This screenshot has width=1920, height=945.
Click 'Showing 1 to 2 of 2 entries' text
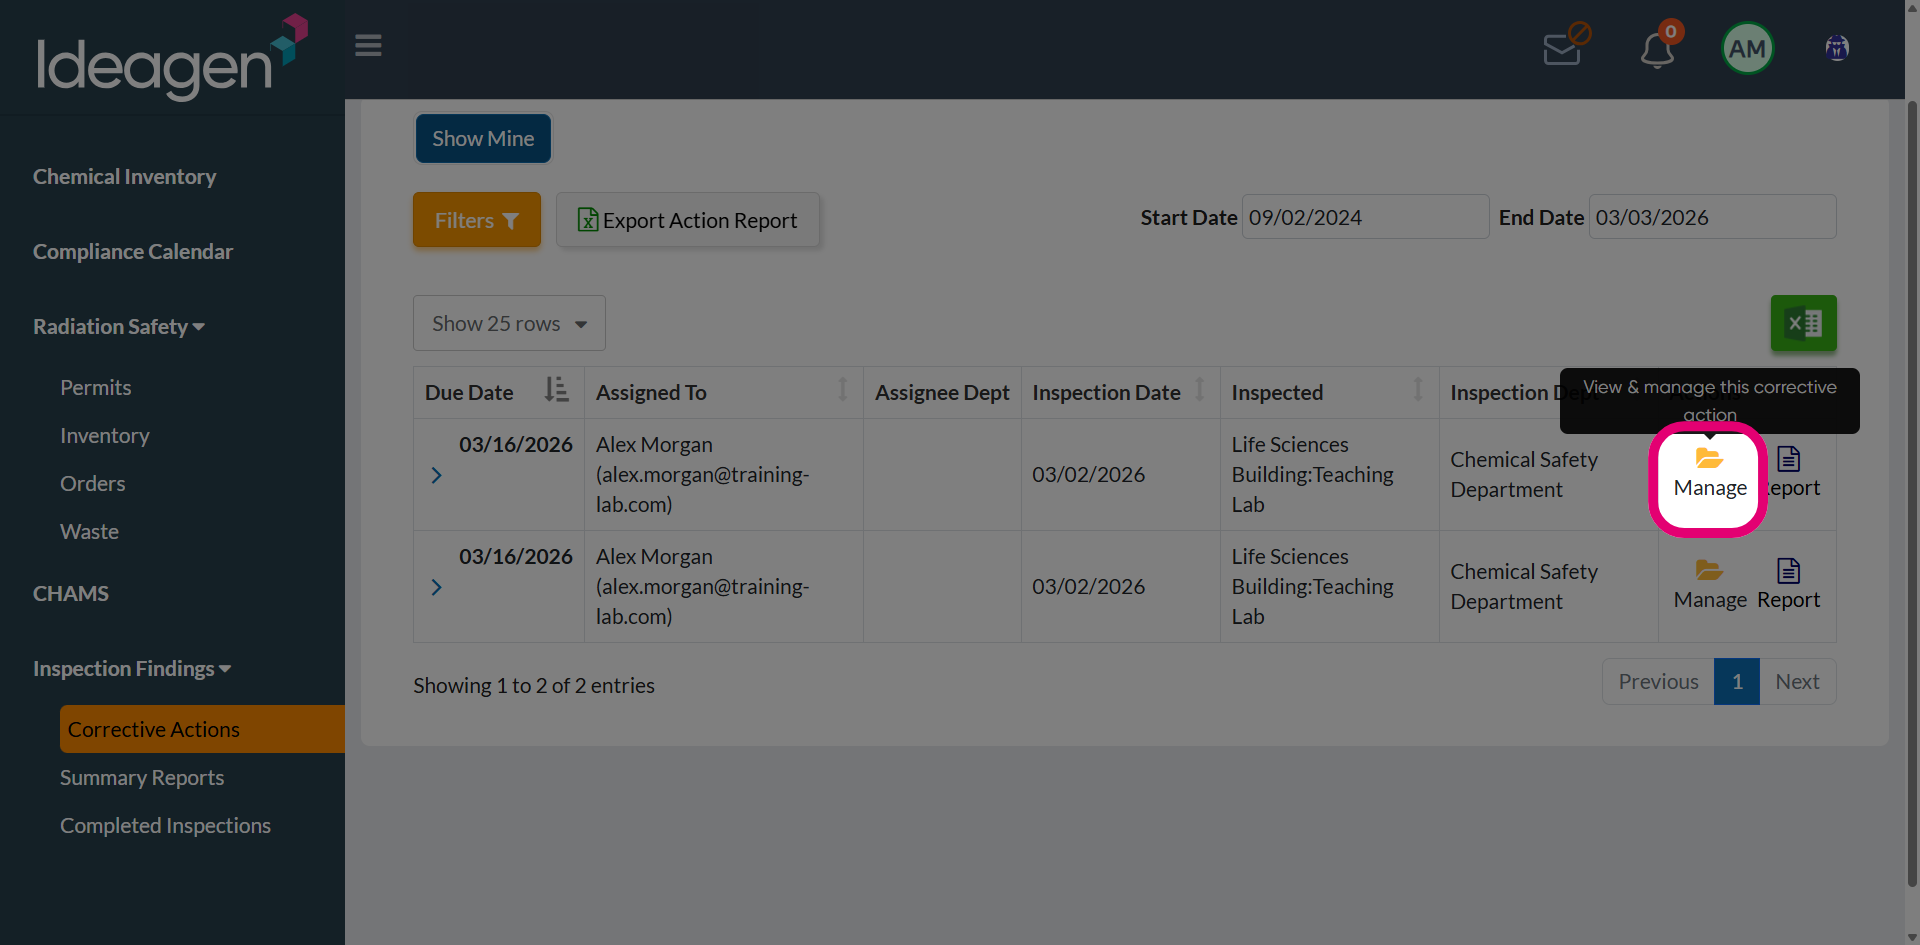tap(534, 686)
